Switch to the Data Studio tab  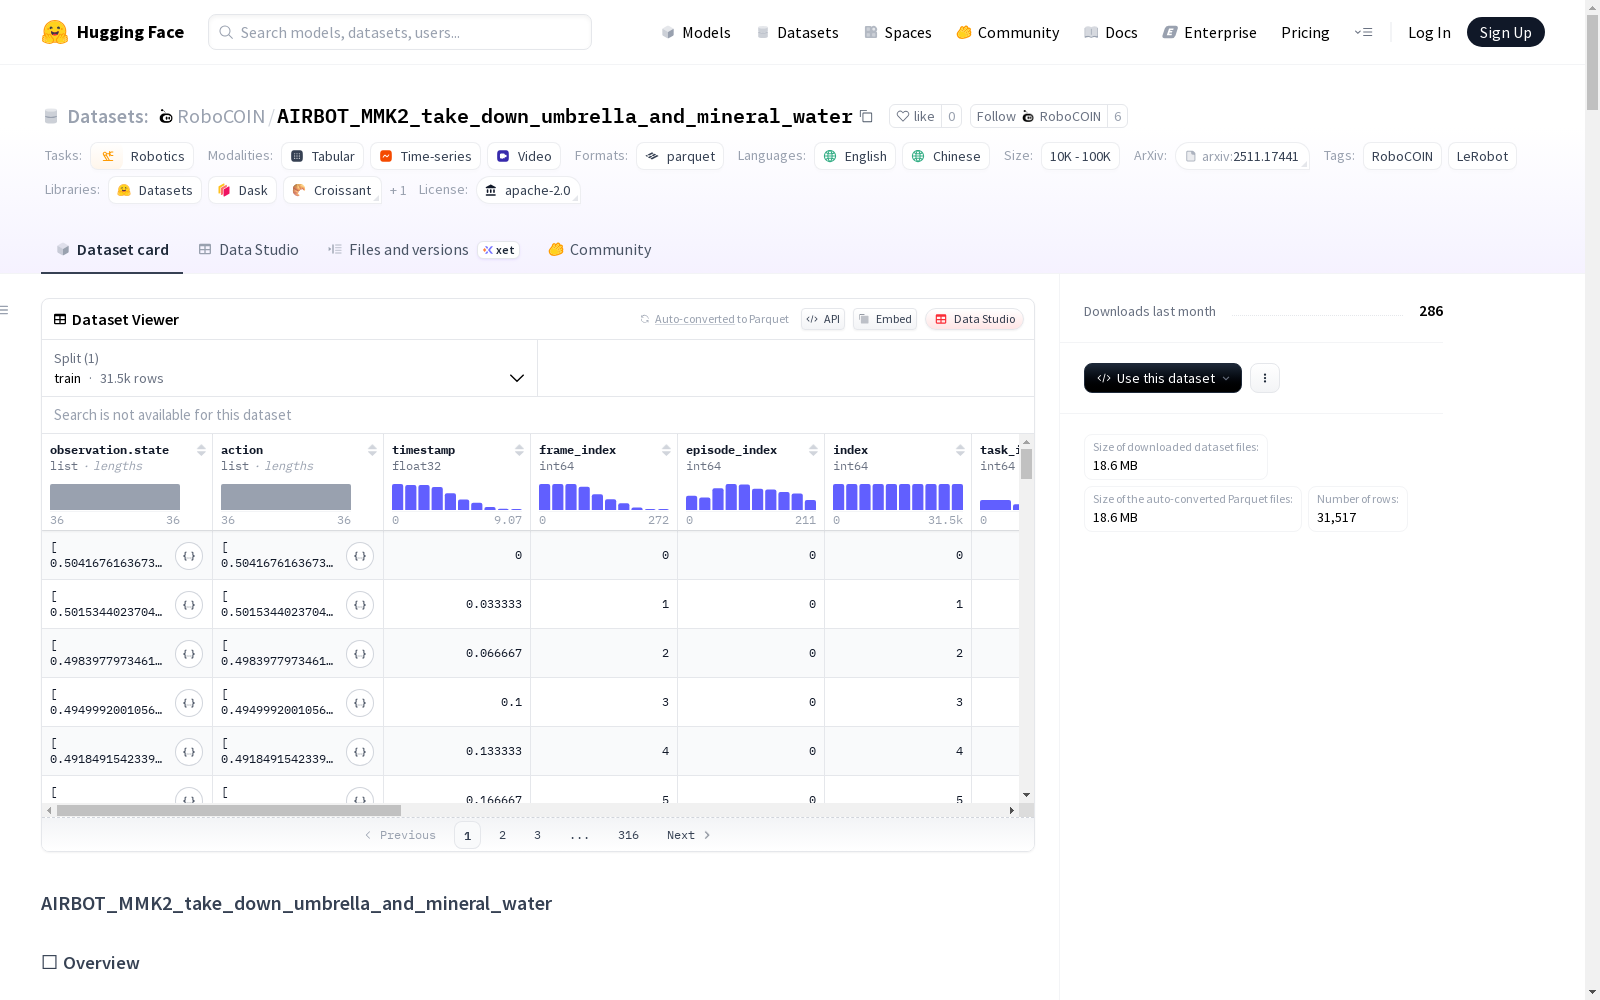coord(249,250)
